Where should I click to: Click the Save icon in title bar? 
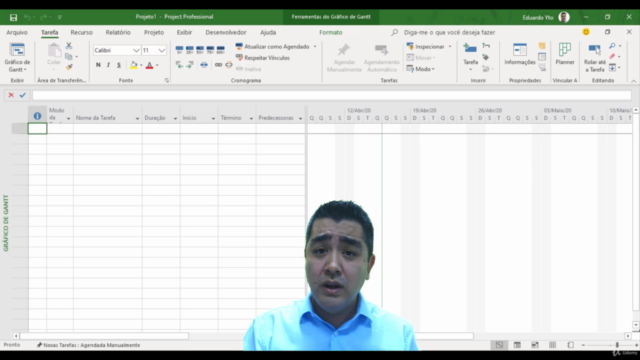click(13, 17)
